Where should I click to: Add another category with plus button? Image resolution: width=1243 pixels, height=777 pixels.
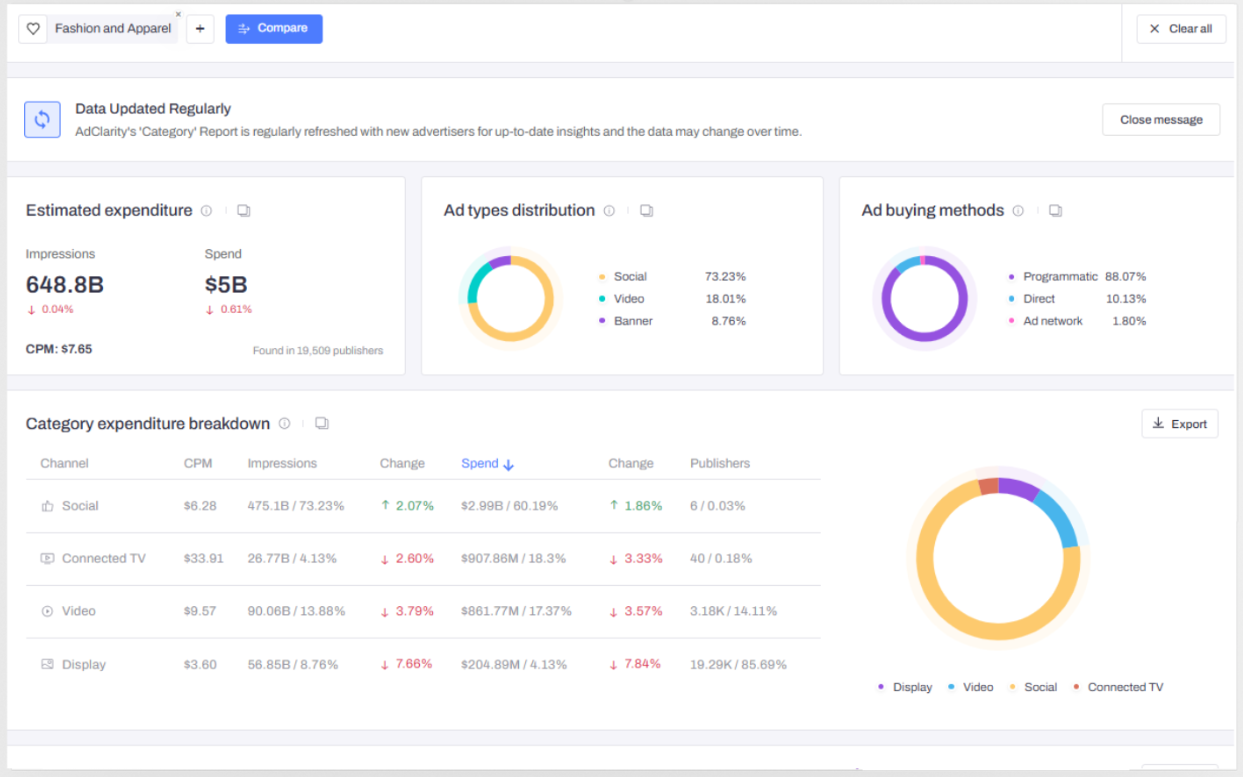pos(200,29)
